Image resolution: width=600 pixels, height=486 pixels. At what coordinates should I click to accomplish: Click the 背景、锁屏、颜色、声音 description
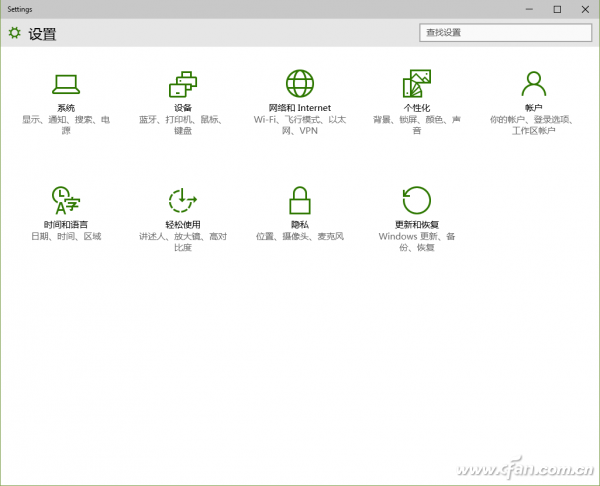pos(417,125)
